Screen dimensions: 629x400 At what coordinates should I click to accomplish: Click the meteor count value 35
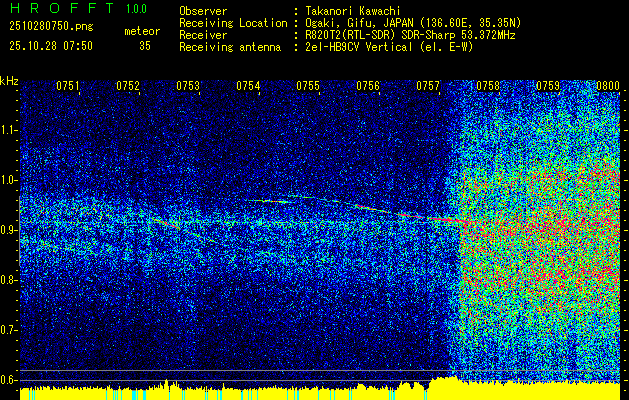[x=145, y=46]
